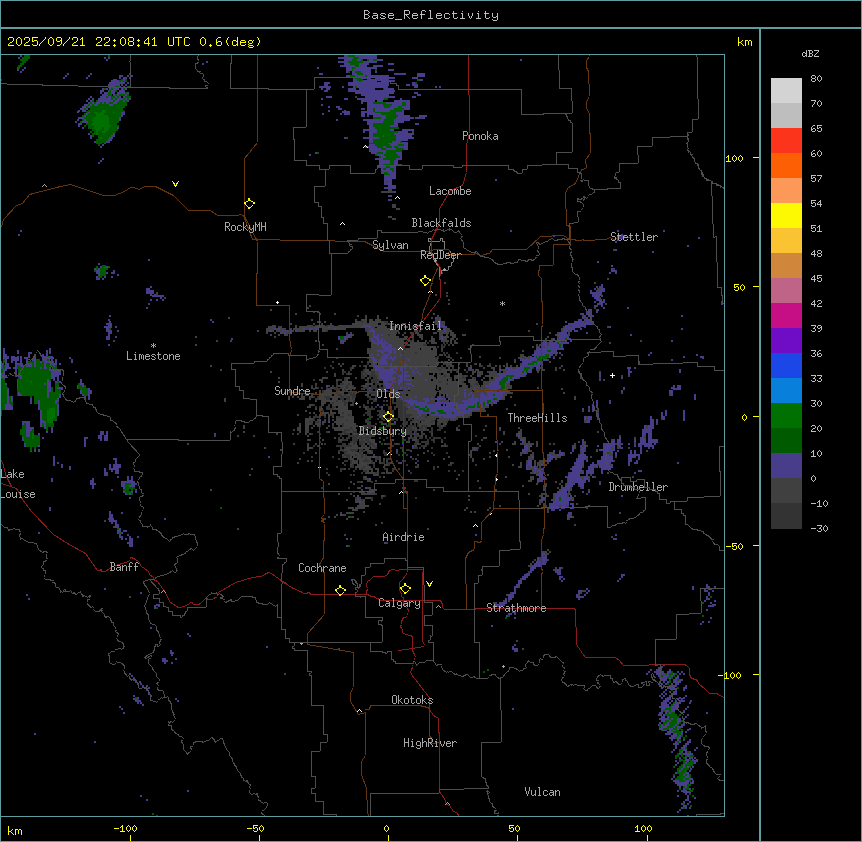
Task: Click the asterisk marker above Limestone
Action: [x=153, y=345]
